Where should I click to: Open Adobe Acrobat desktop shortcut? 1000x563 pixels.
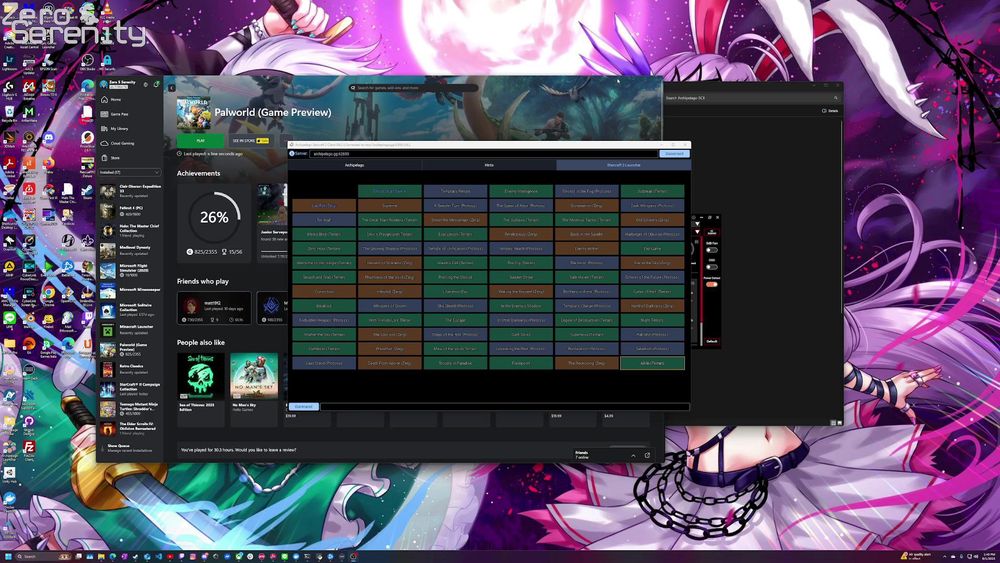pyautogui.click(x=9, y=165)
